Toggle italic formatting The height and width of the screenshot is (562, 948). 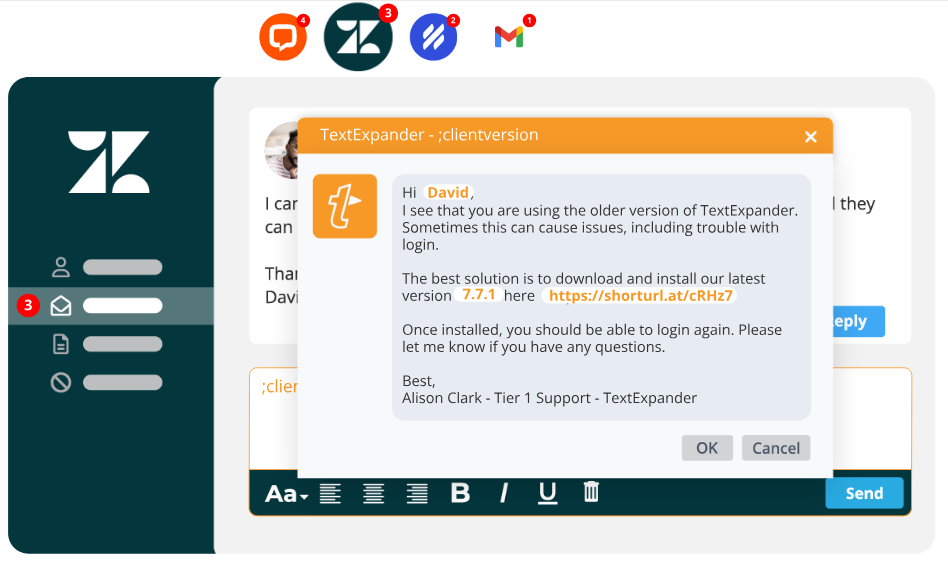504,493
